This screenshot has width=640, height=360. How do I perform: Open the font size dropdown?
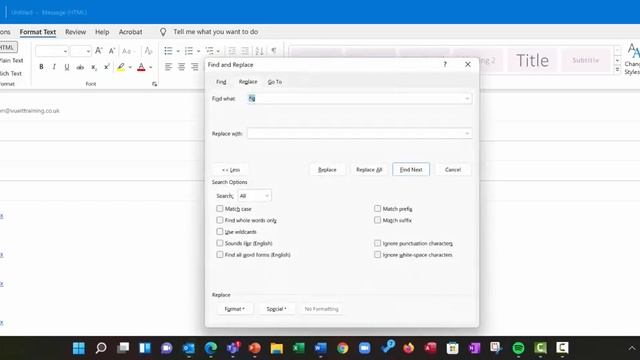(x=88, y=51)
